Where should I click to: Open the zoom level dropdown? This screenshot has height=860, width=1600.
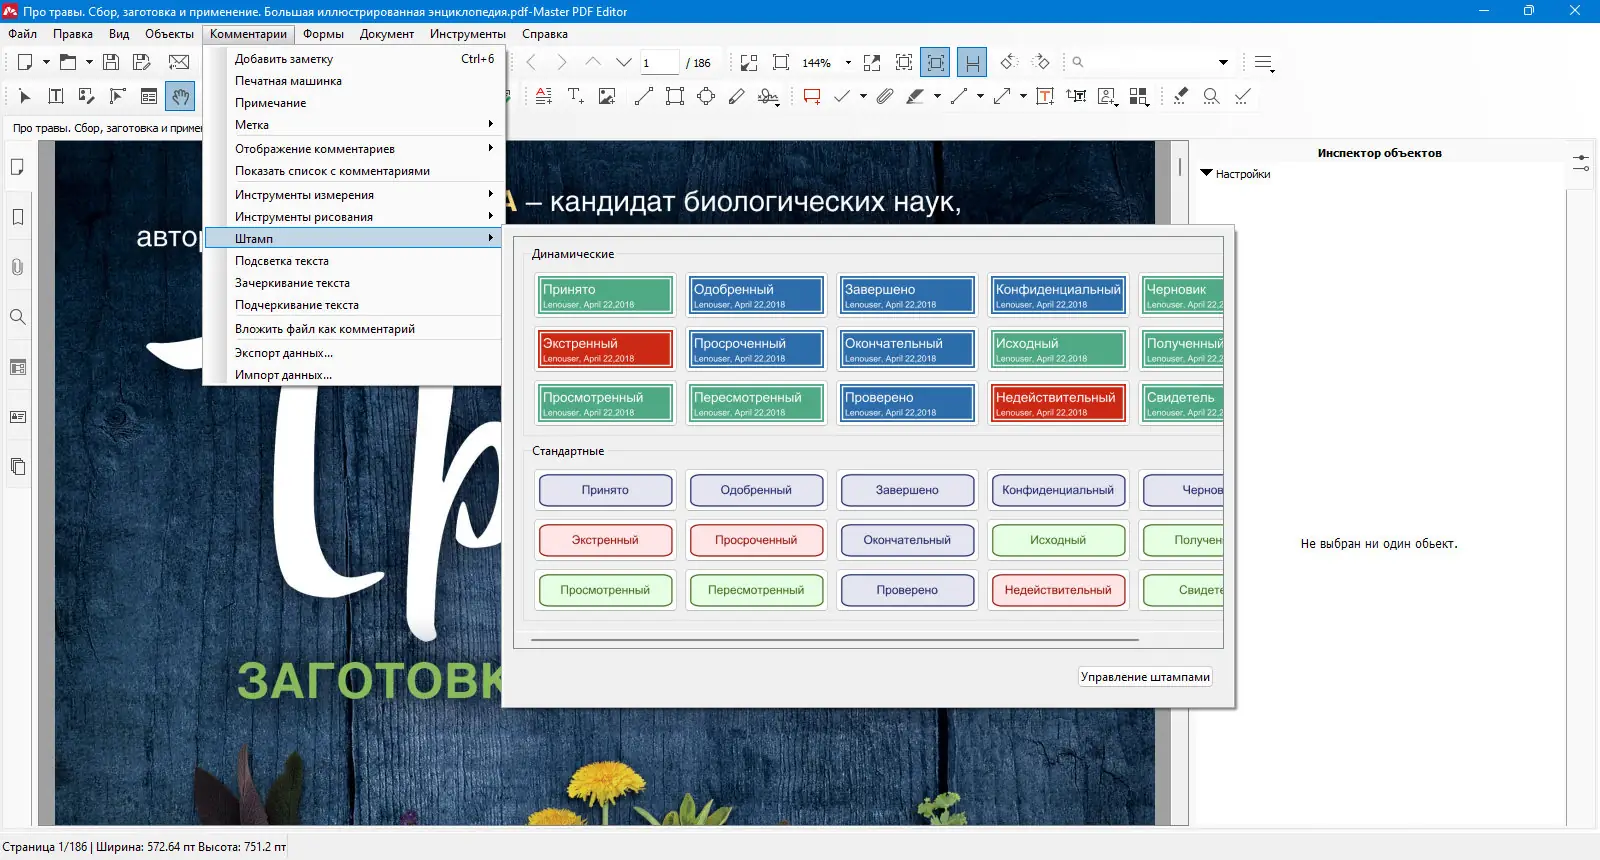(848, 63)
